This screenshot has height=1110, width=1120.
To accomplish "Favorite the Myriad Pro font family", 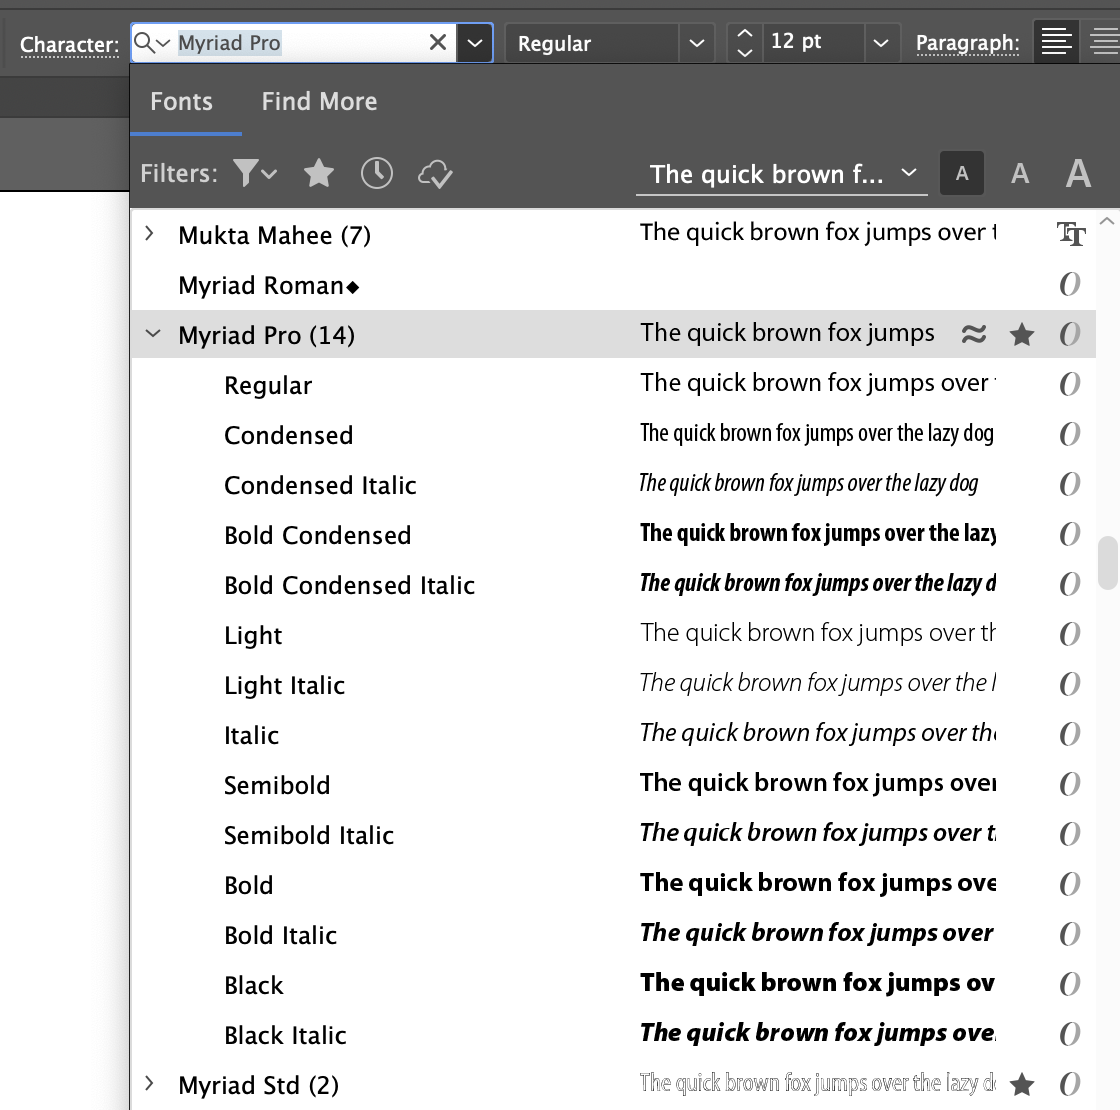I will click(1022, 334).
